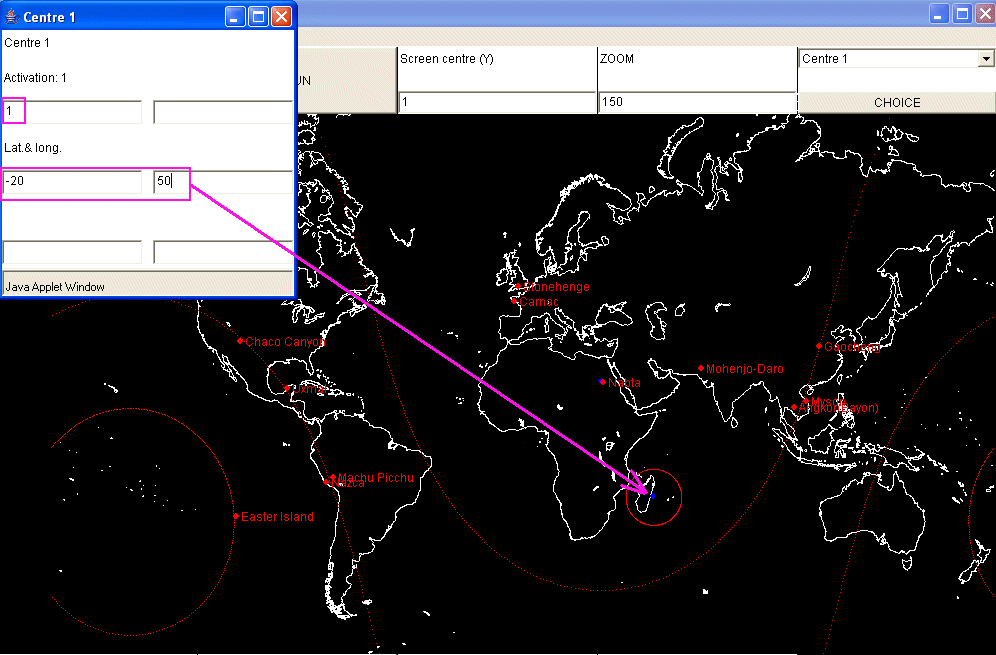Click the Java icon in Centre 1 title bar
The image size is (996, 655).
click(x=12, y=16)
